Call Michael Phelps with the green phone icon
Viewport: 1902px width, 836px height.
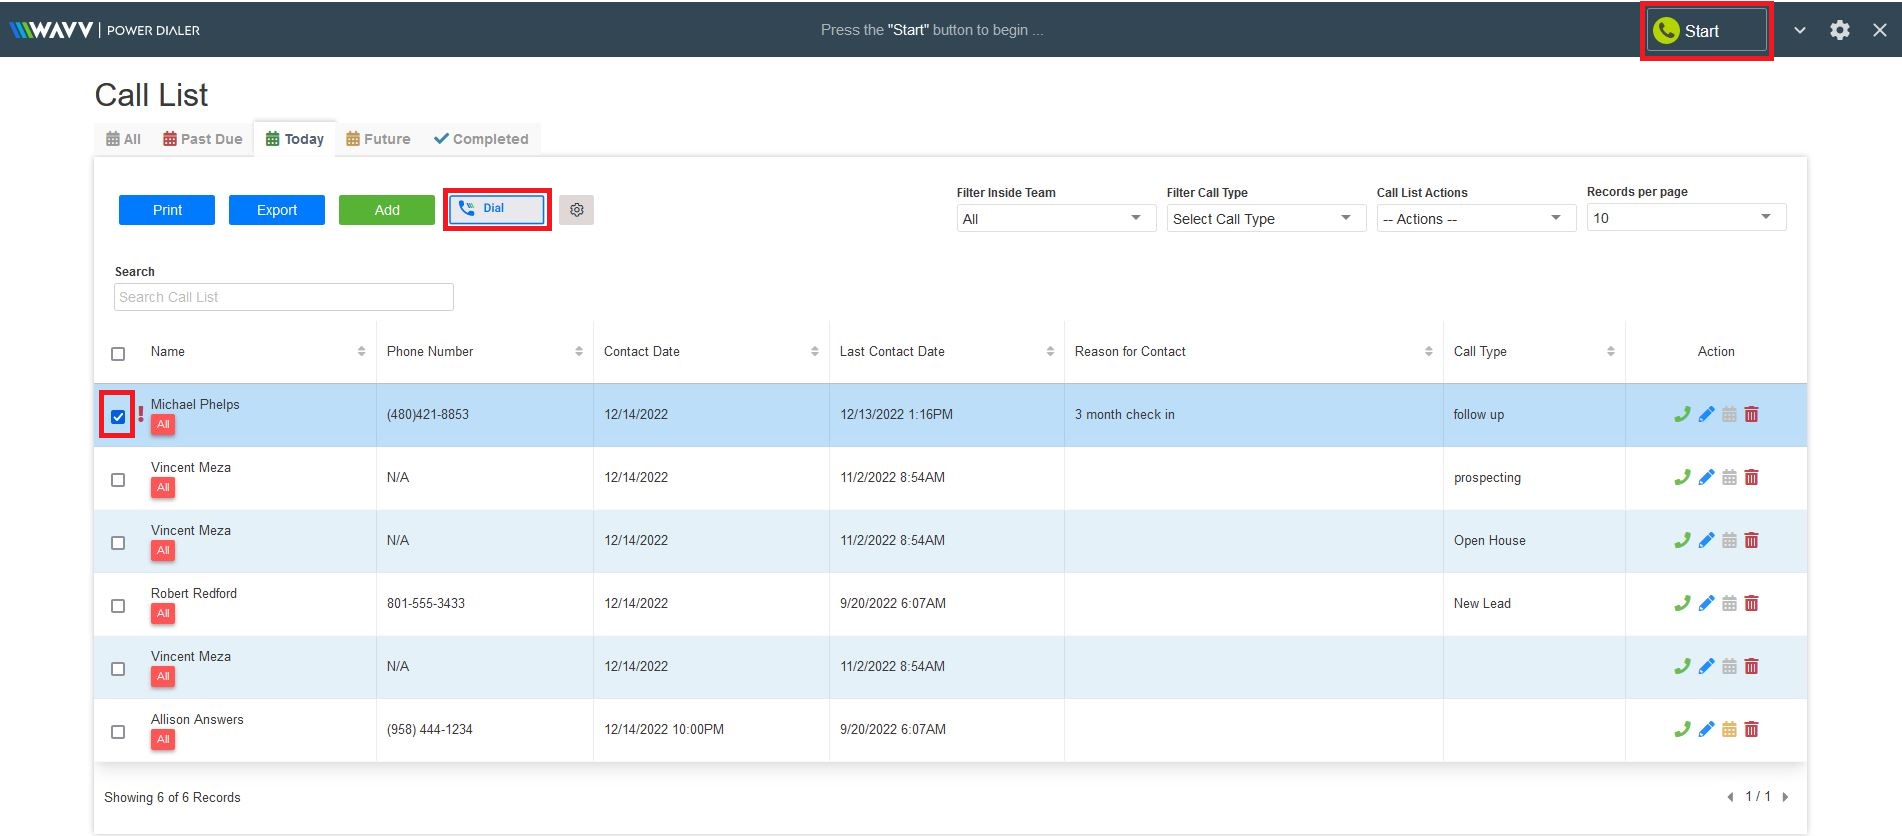[1682, 414]
